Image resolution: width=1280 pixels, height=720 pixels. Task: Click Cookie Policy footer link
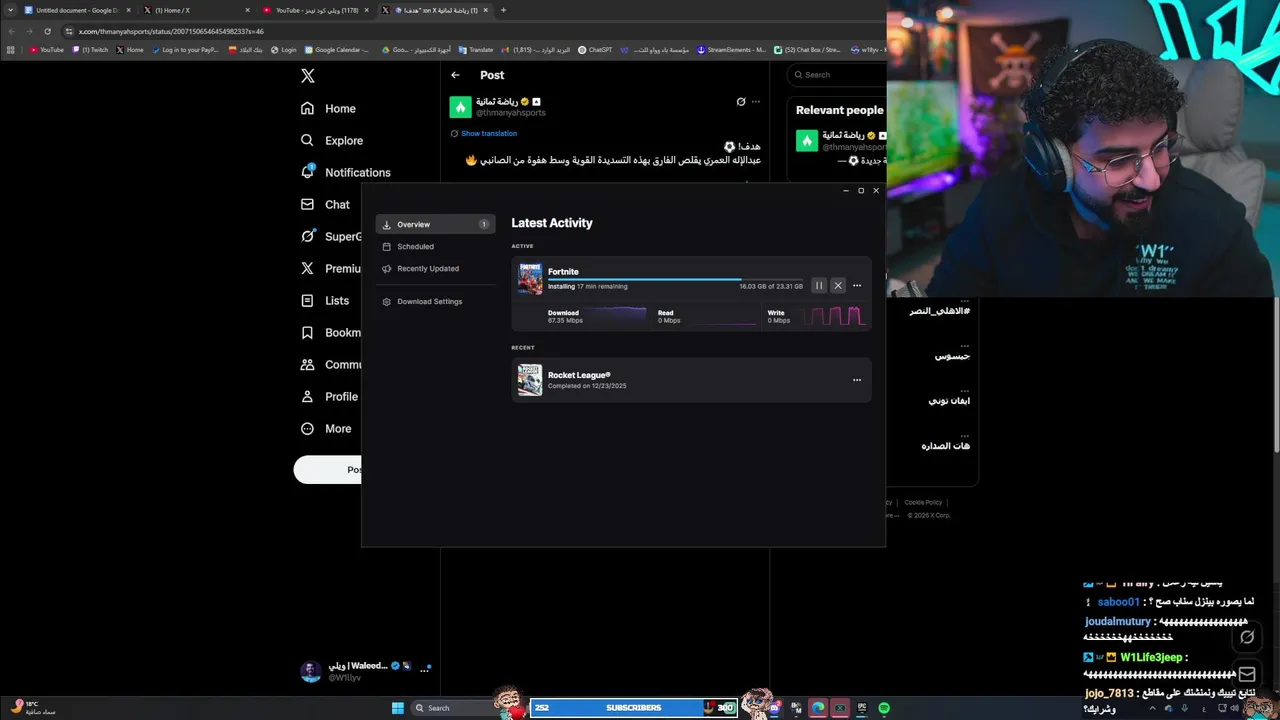pyautogui.click(x=923, y=502)
